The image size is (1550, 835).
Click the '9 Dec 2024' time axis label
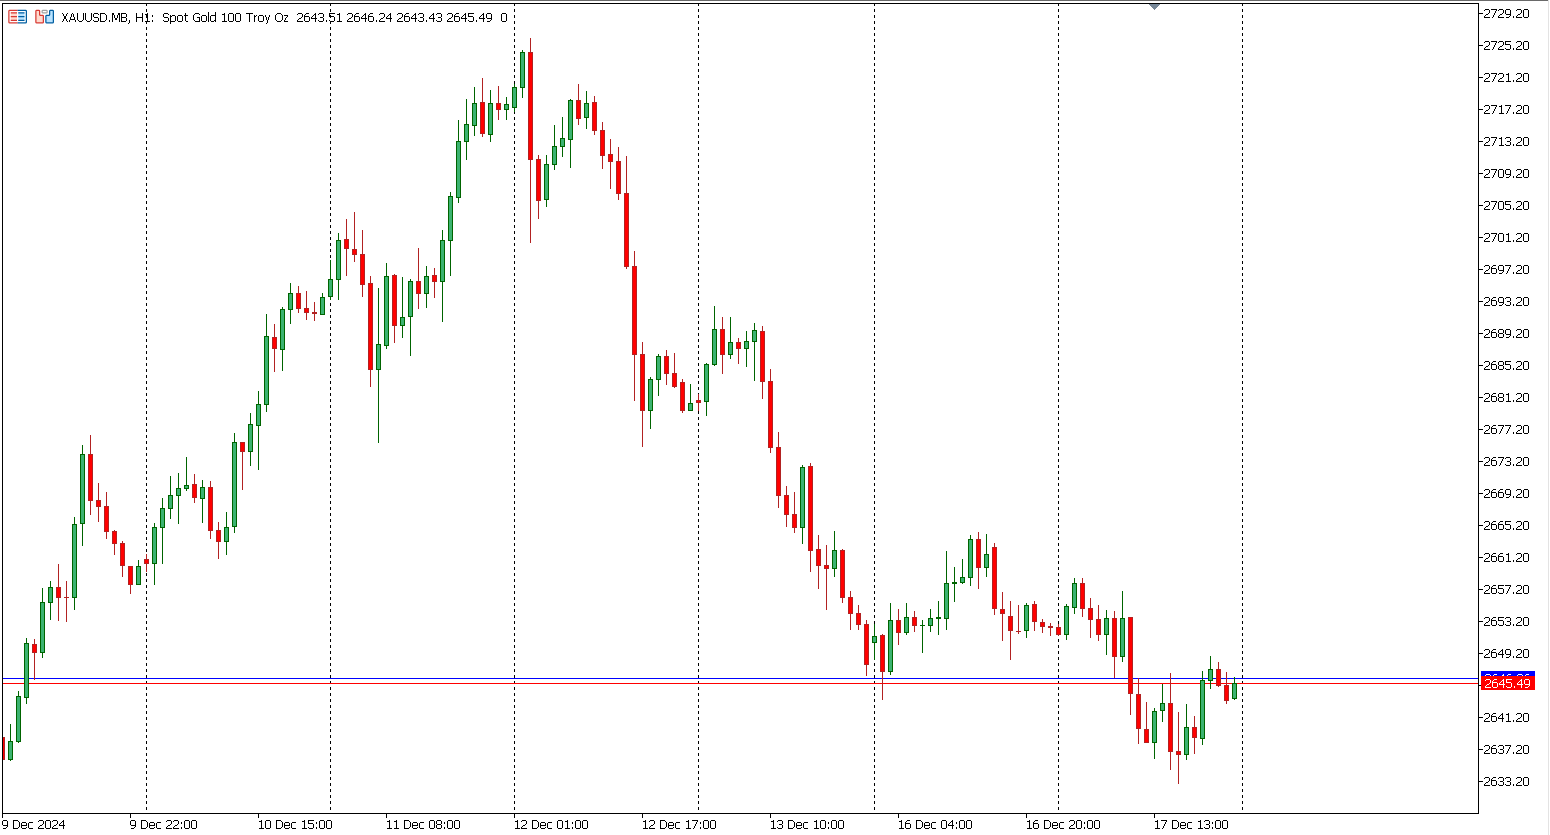(x=34, y=825)
